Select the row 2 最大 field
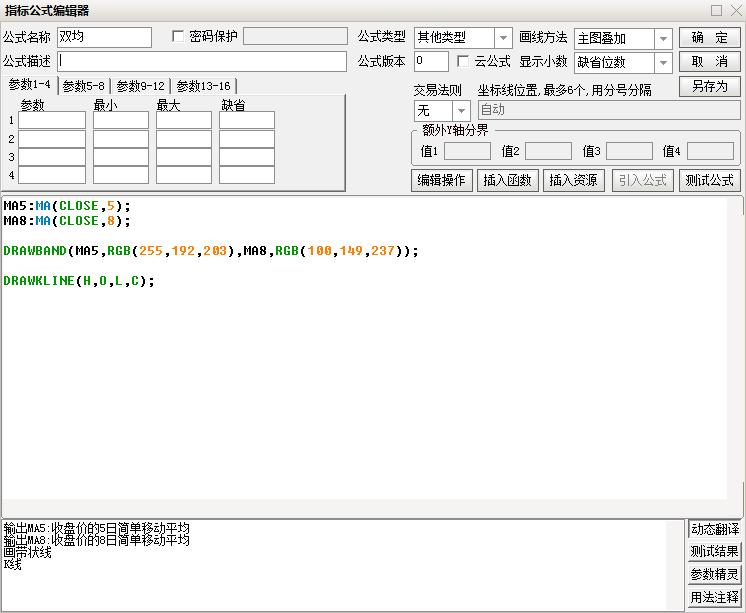The height and width of the screenshot is (613, 746). point(184,139)
